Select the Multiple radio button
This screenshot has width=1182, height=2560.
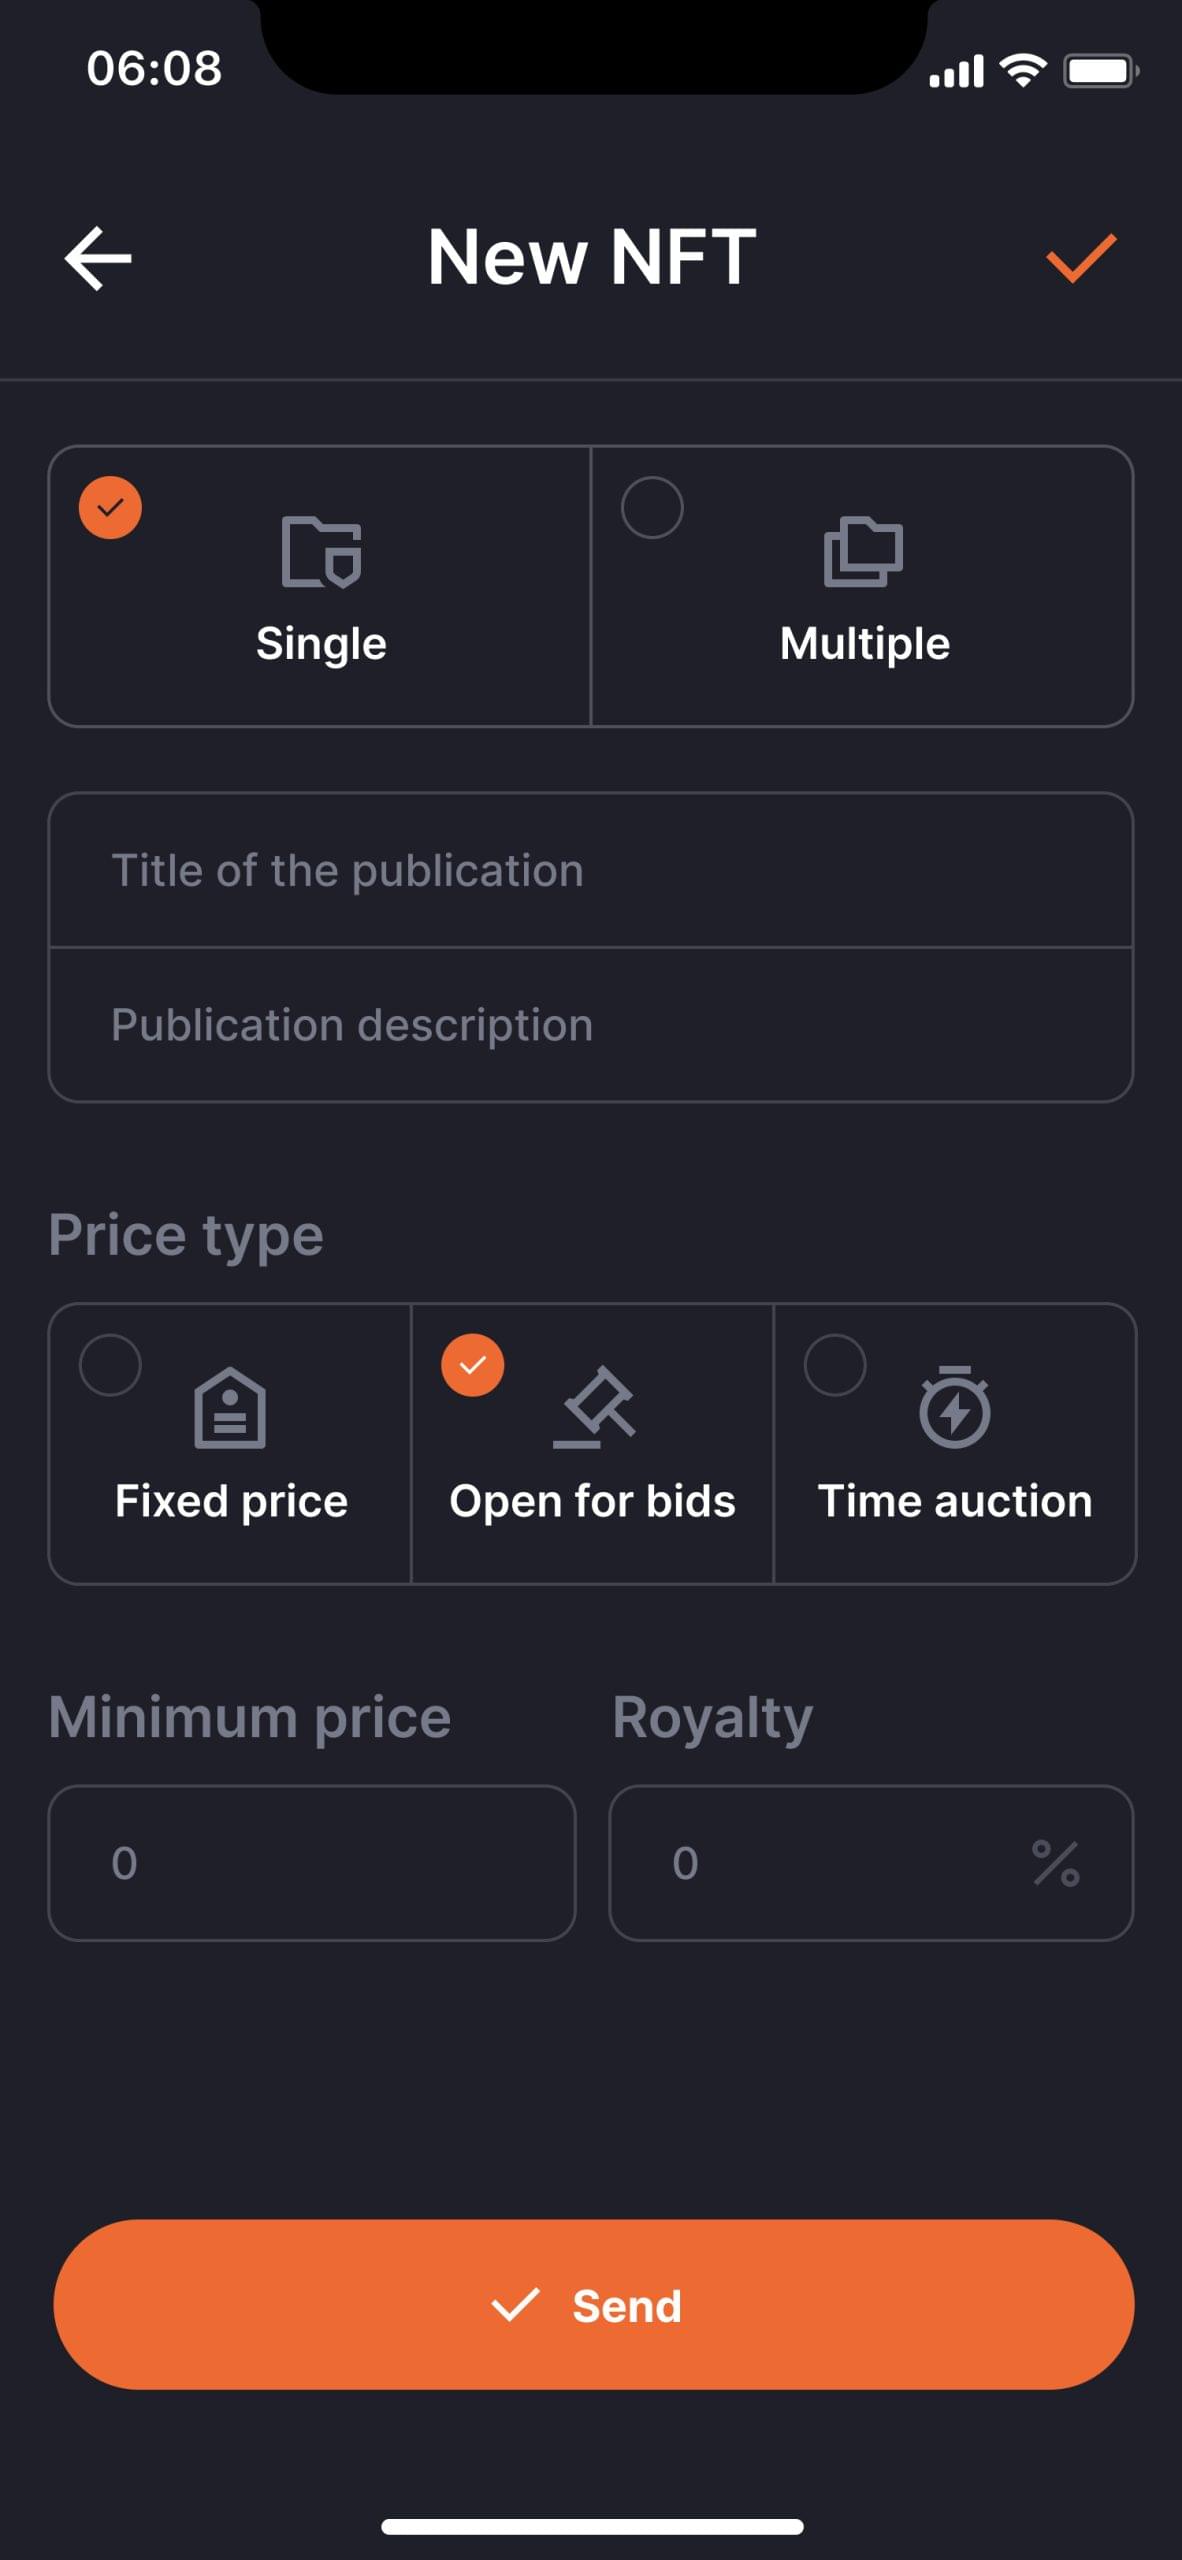click(x=652, y=508)
